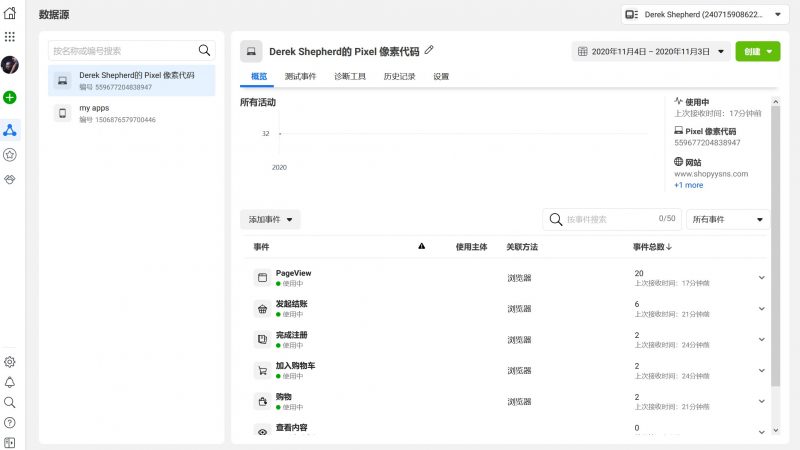Click the +1 more websites link
Viewport: 800px width, 450px height.
(x=688, y=185)
